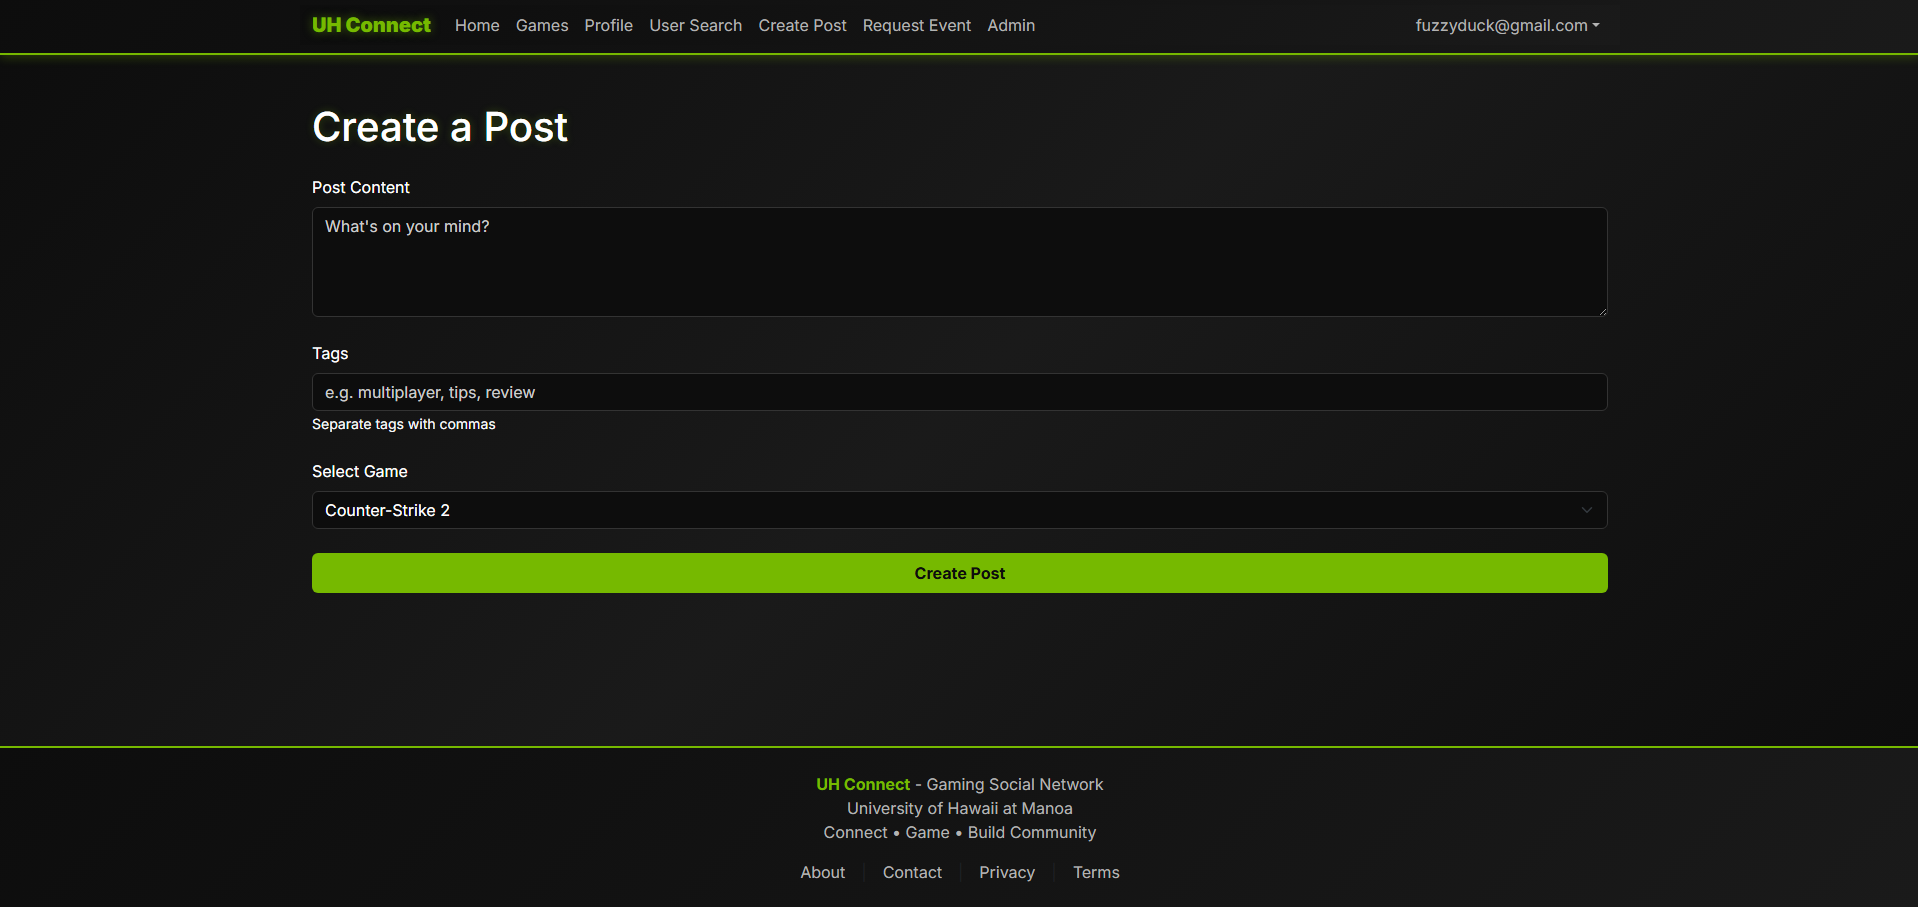This screenshot has width=1918, height=907.
Task: Open the Profile page
Action: pos(608,25)
